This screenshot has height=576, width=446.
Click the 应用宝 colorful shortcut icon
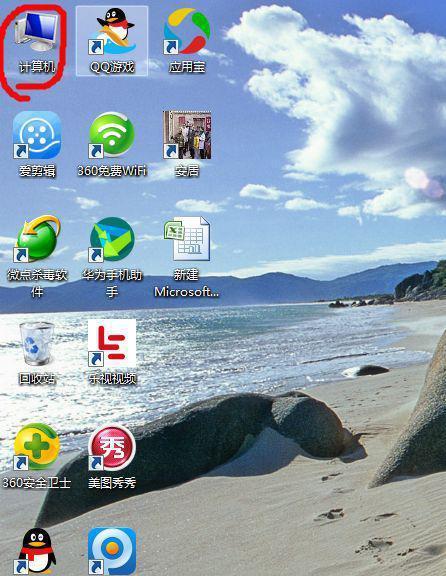click(187, 31)
